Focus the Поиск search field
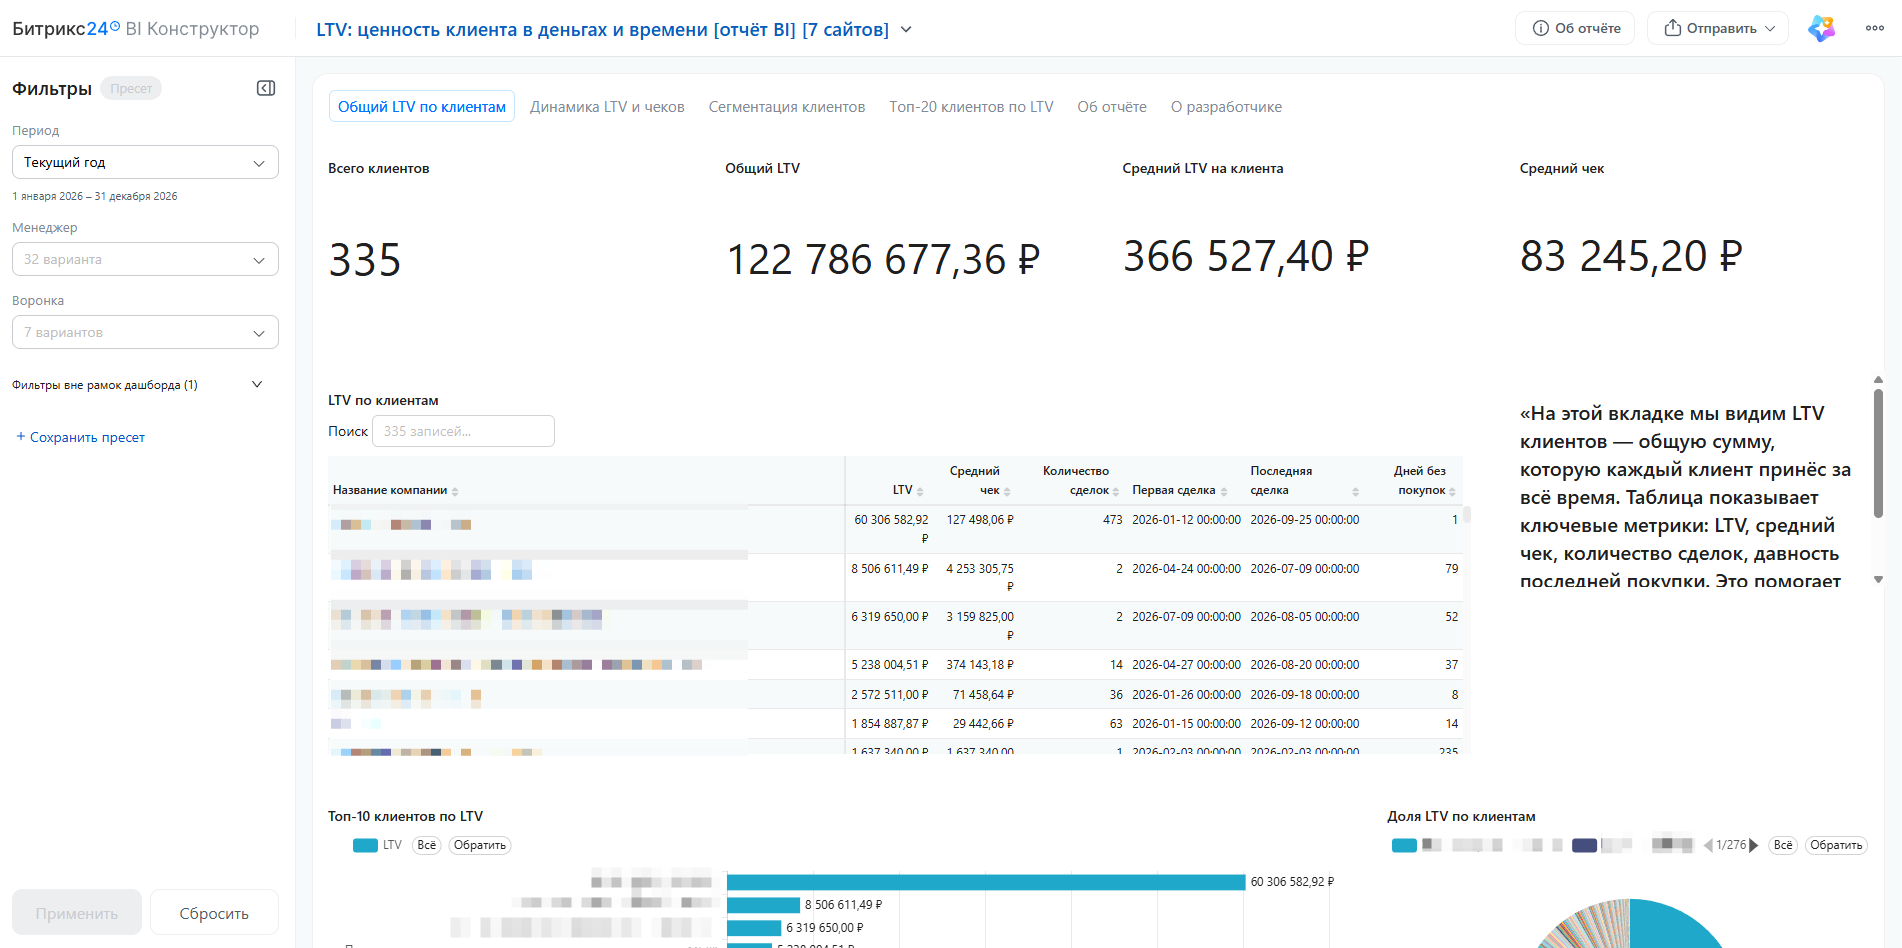The image size is (1902, 948). click(463, 431)
